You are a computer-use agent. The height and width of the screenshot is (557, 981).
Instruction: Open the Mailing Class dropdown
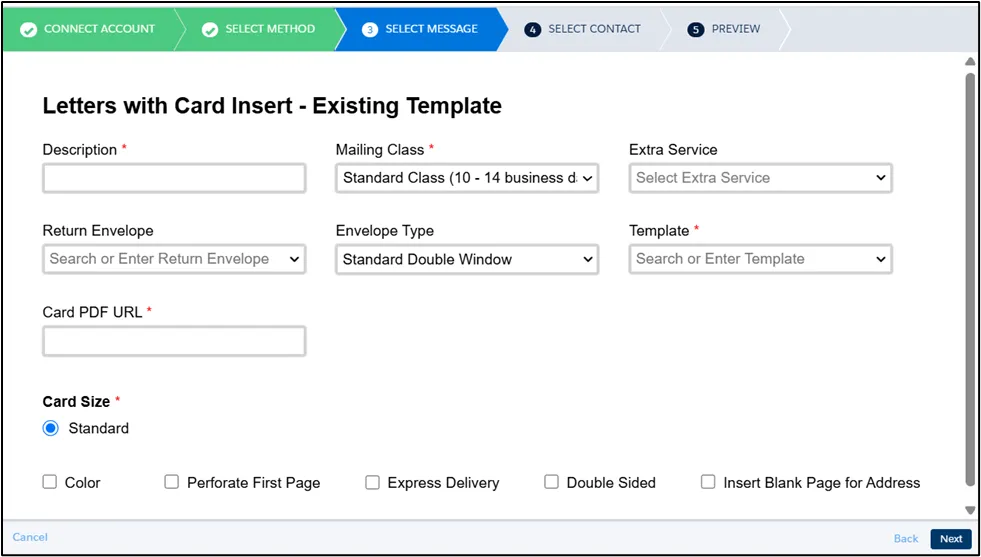(467, 178)
